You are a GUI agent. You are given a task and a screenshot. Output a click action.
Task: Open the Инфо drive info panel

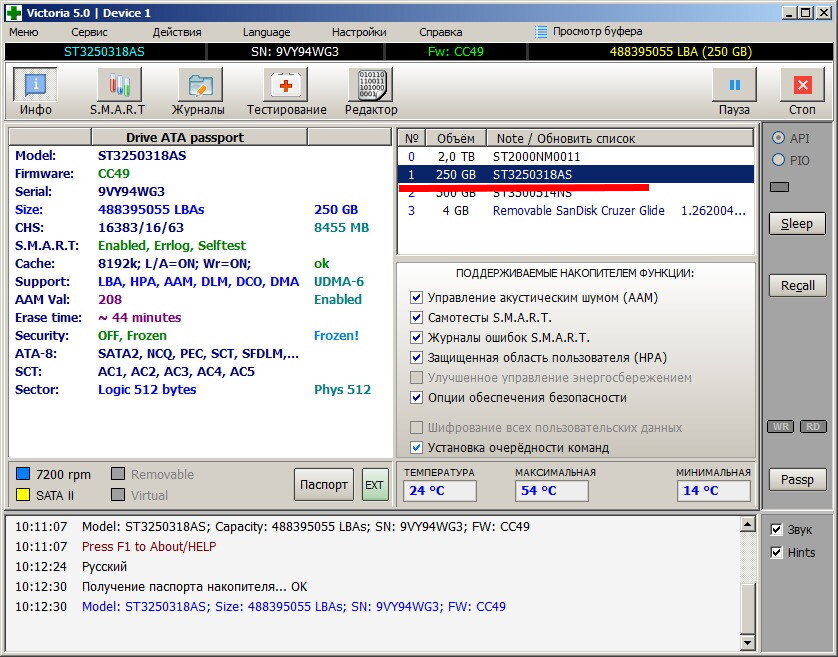click(35, 85)
